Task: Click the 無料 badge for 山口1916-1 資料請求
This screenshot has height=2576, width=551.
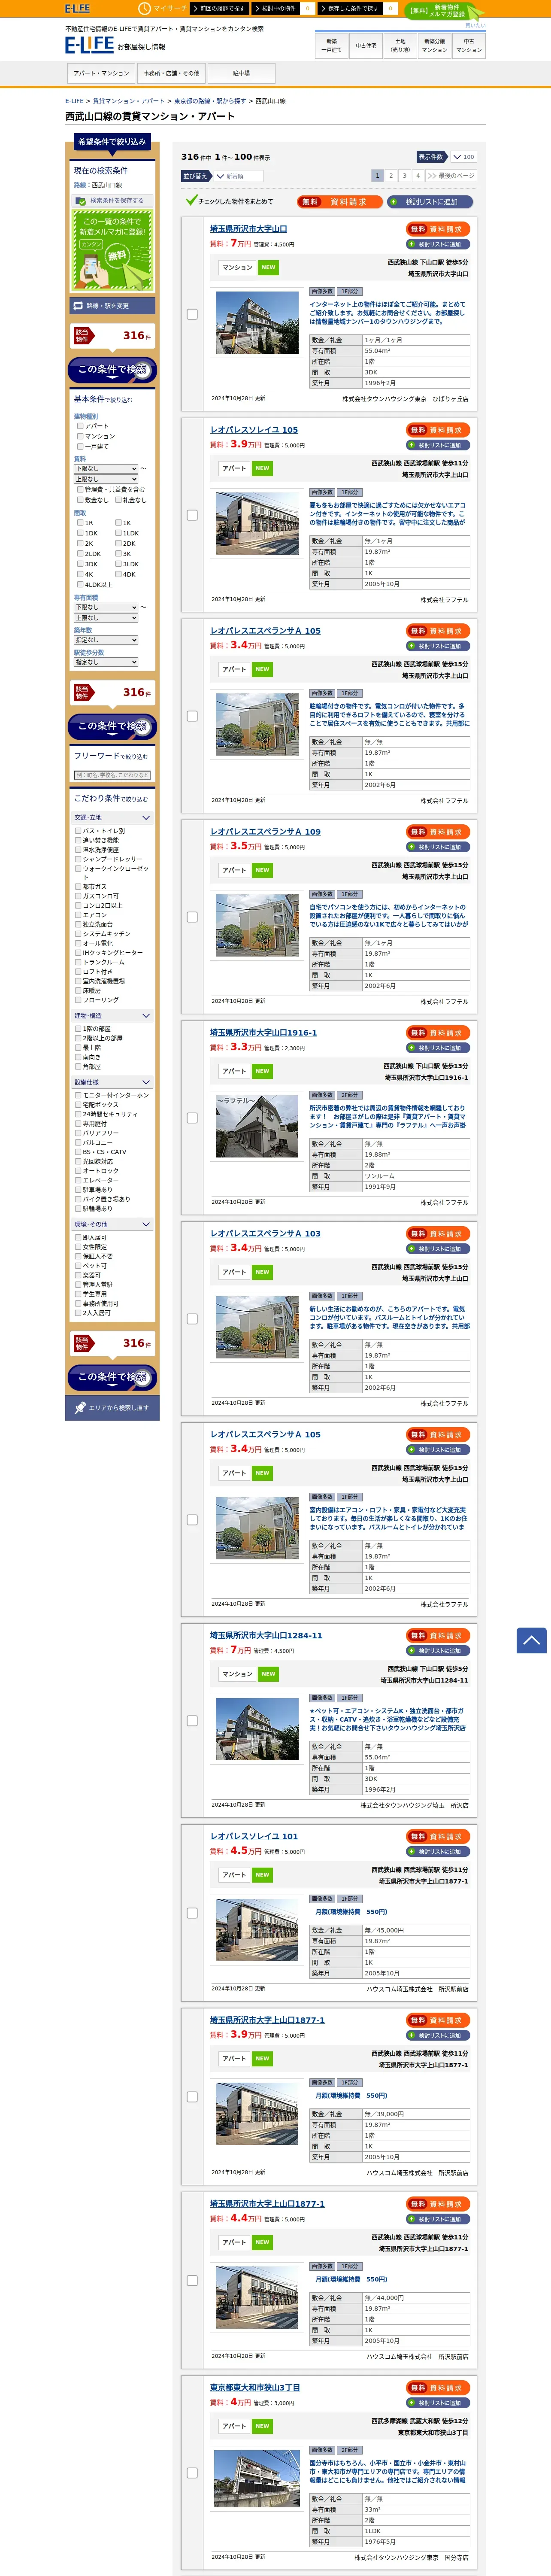Action: tap(417, 1033)
